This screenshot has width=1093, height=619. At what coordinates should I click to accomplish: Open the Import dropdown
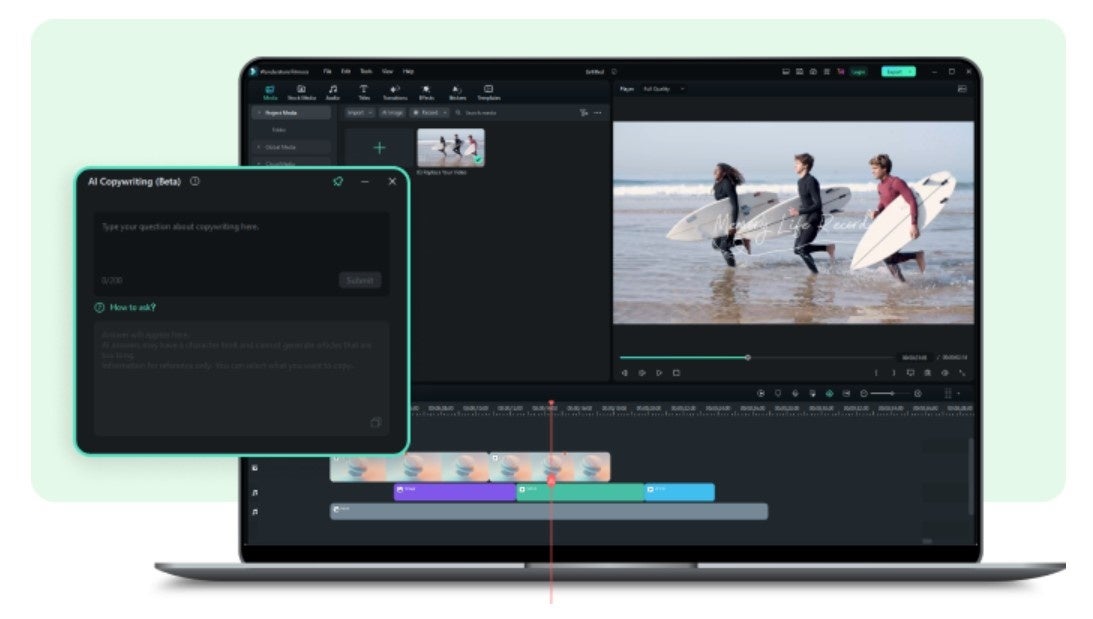[x=359, y=113]
